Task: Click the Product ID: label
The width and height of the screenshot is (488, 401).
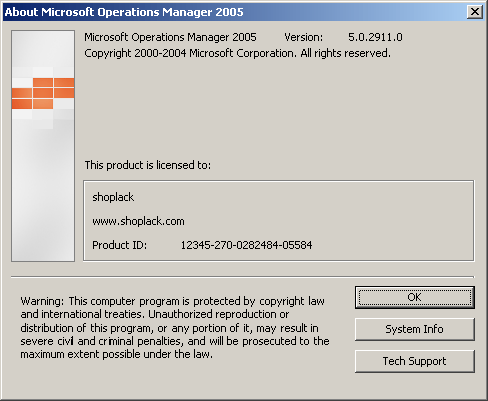Action: pyautogui.click(x=119, y=245)
